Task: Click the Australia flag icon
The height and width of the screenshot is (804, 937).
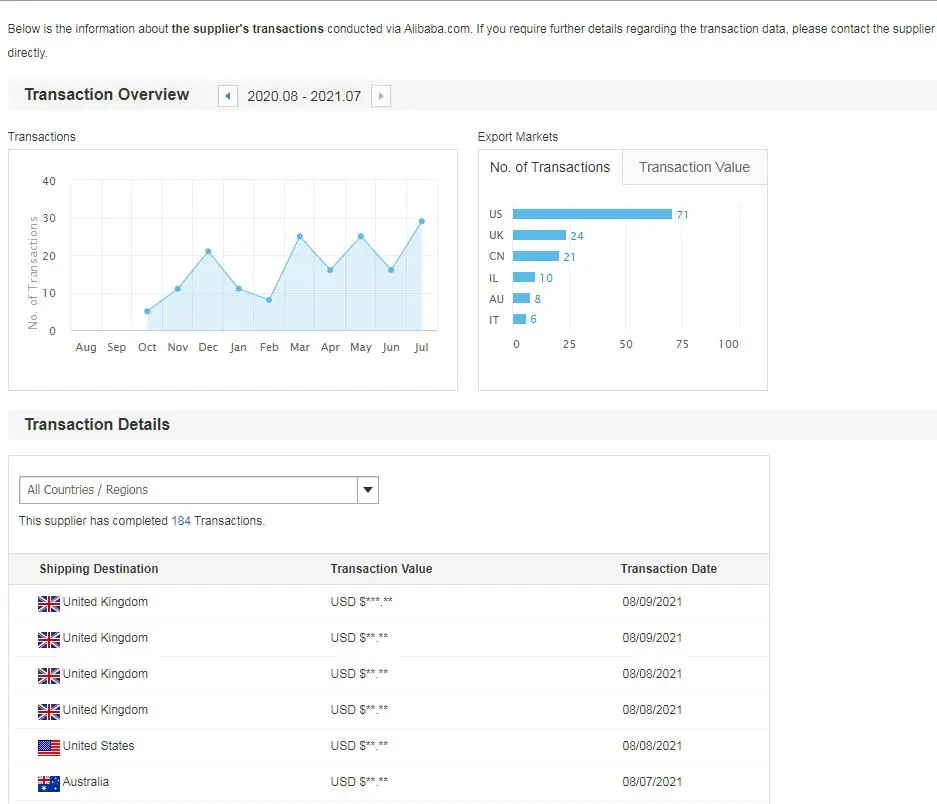Action: pyautogui.click(x=49, y=783)
